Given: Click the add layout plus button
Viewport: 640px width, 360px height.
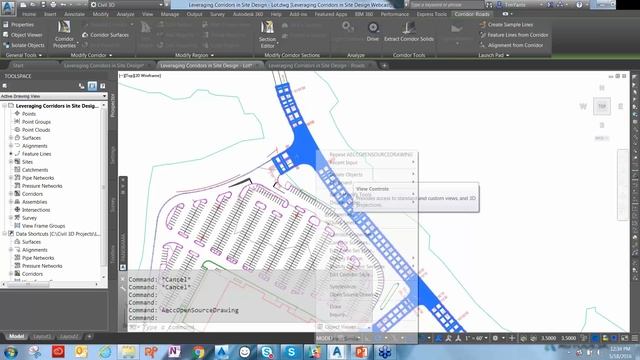Looking at the screenshot, I should tap(89, 337).
